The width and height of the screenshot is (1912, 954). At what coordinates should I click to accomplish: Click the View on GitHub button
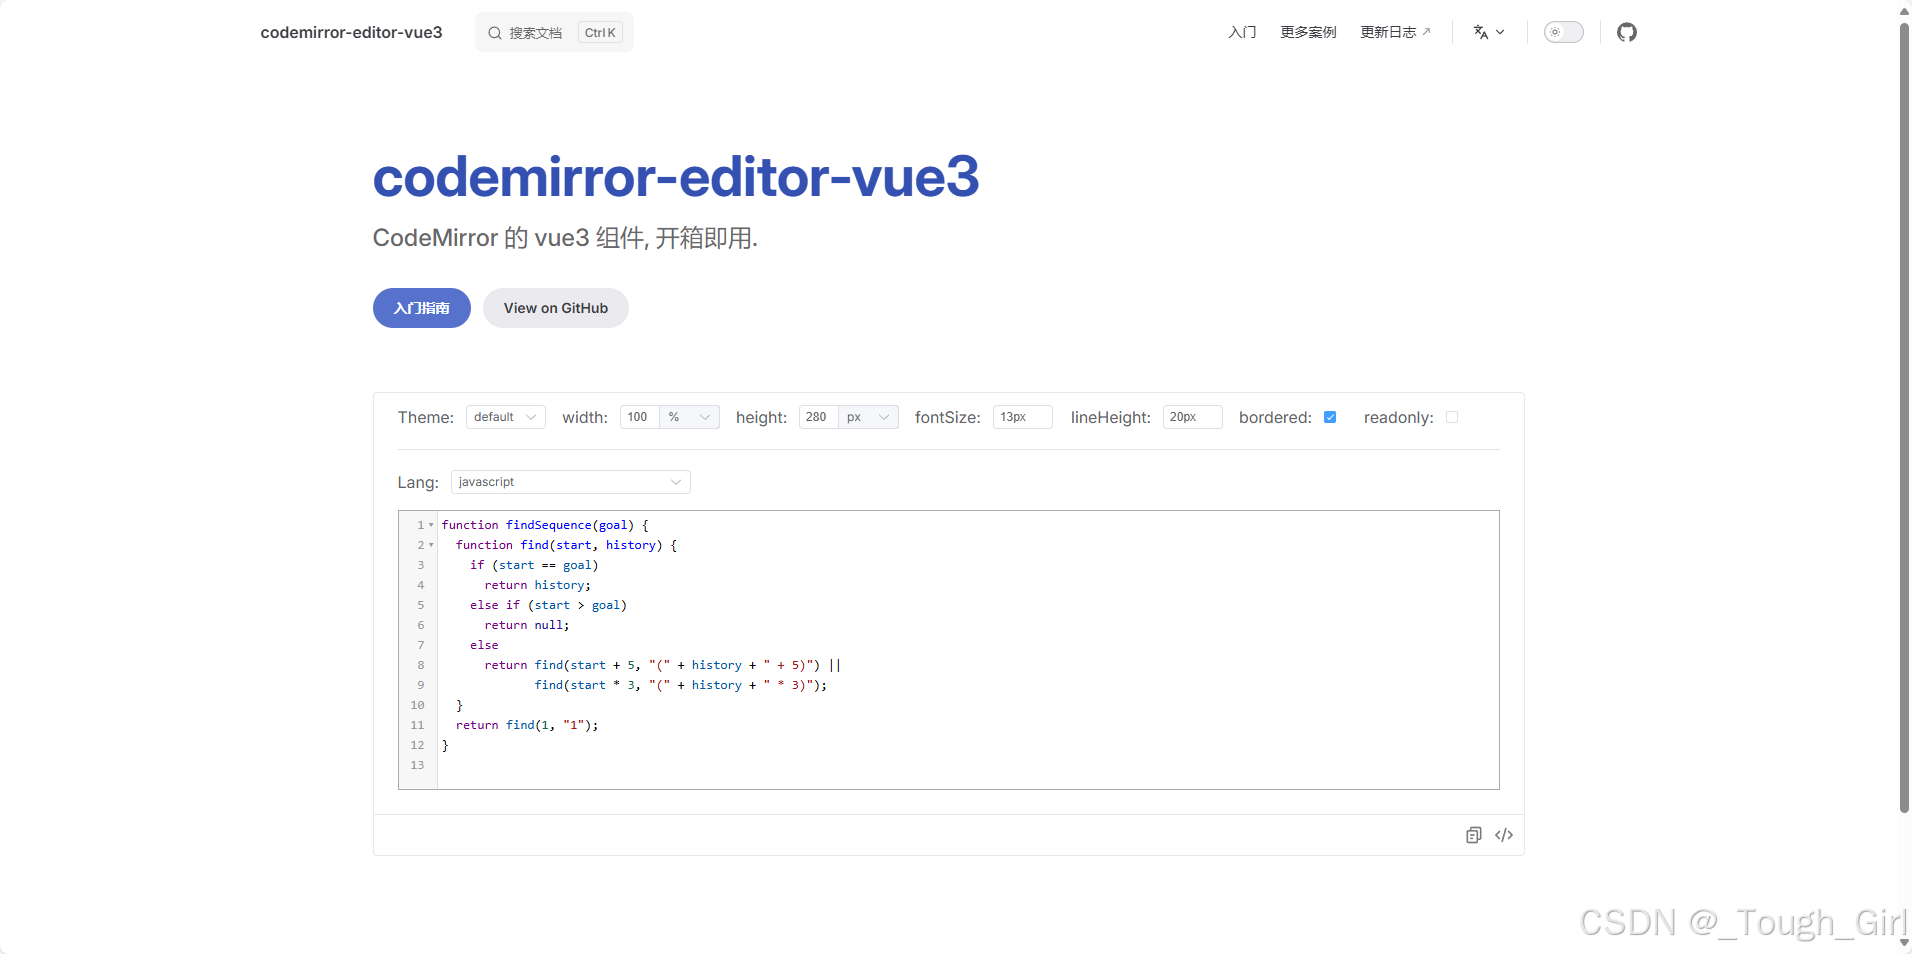coord(556,308)
